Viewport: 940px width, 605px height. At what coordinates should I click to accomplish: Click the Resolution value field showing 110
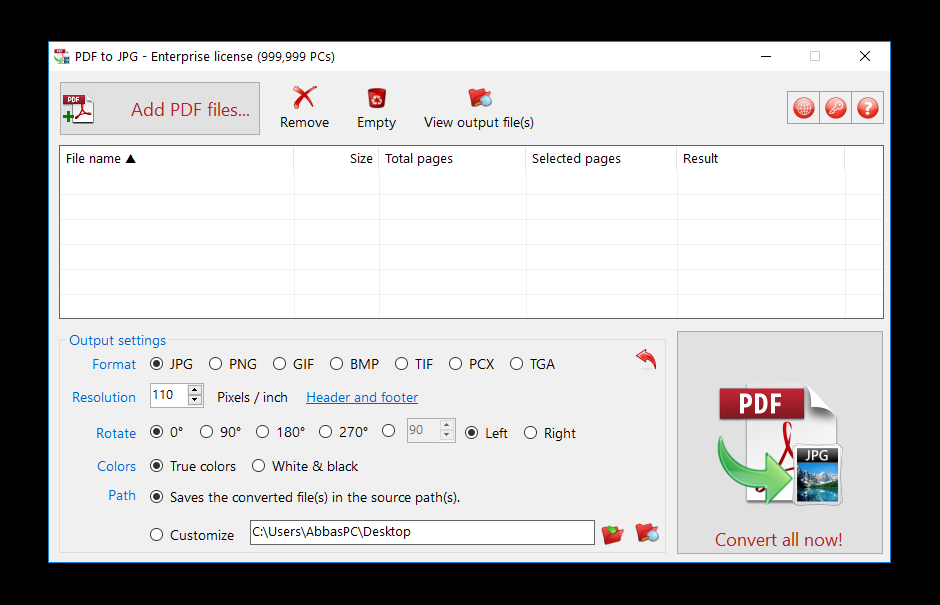pos(168,395)
